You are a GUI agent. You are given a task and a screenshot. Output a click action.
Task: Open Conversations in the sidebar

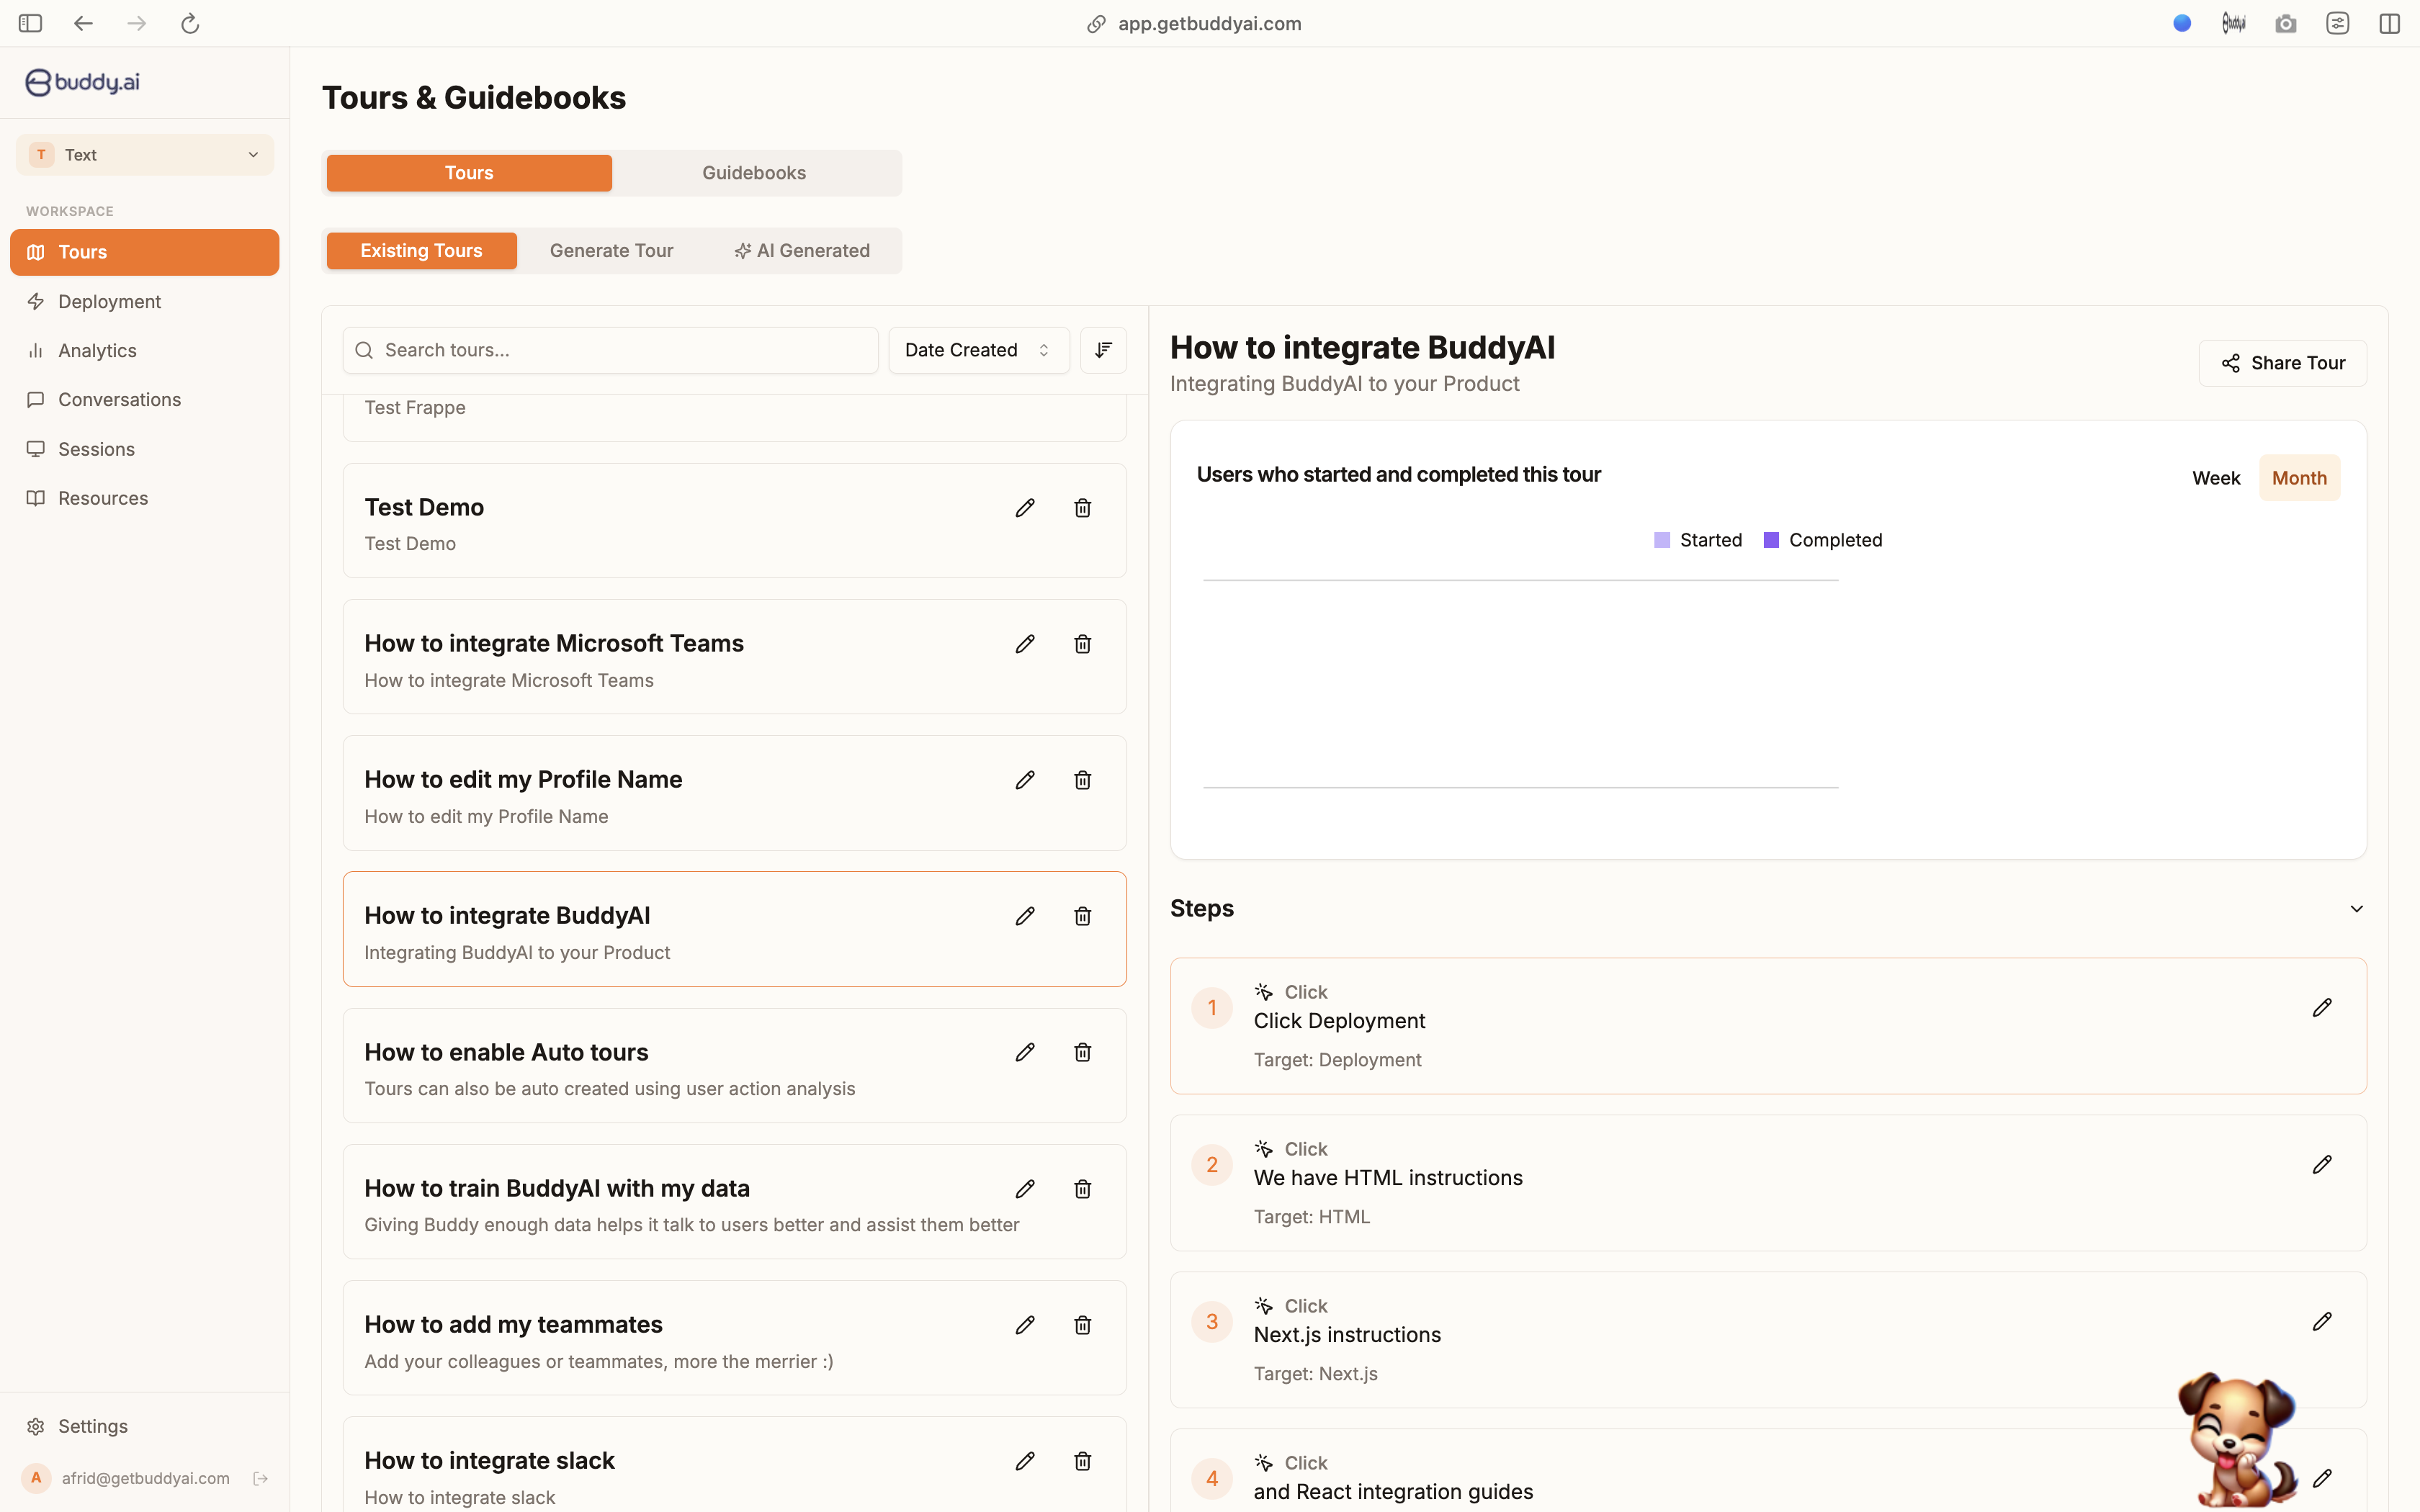[145, 400]
